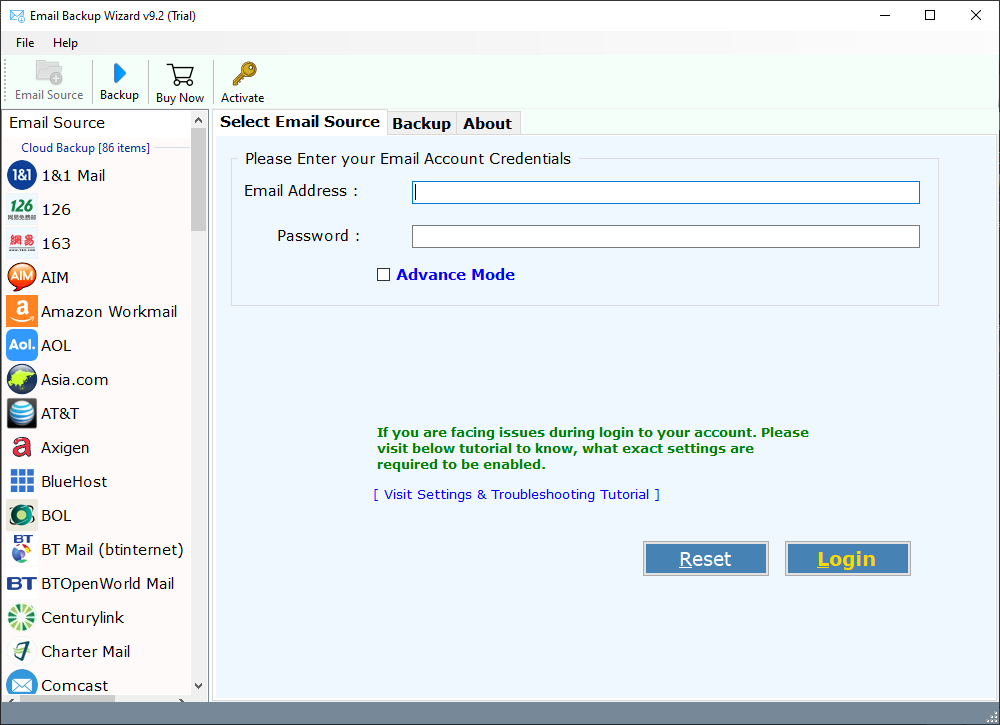This screenshot has width=1000, height=725.
Task: Select the 'Amazon Workmail' list entry text
Action: pyautogui.click(x=109, y=311)
